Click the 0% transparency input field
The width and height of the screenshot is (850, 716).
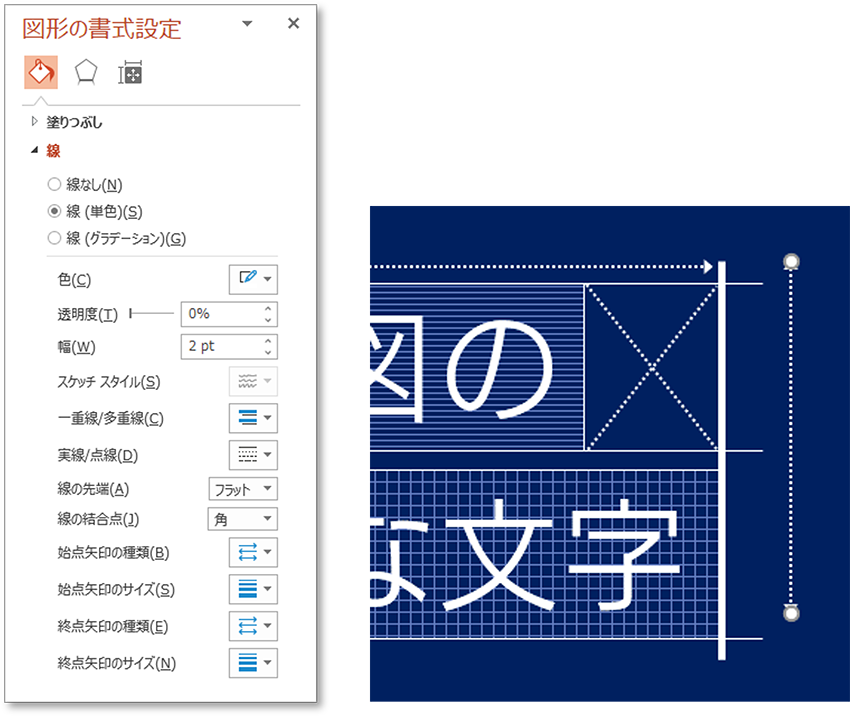point(221,314)
